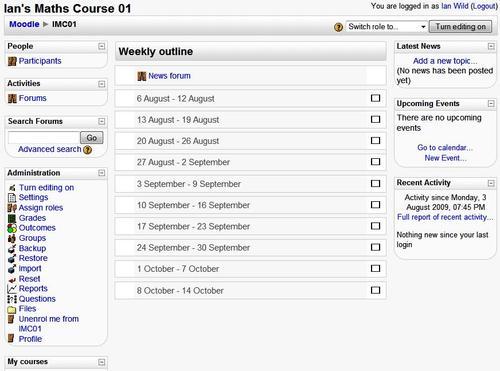Click the Backup icon in Administration
The image size is (500, 371).
[x=12, y=249]
